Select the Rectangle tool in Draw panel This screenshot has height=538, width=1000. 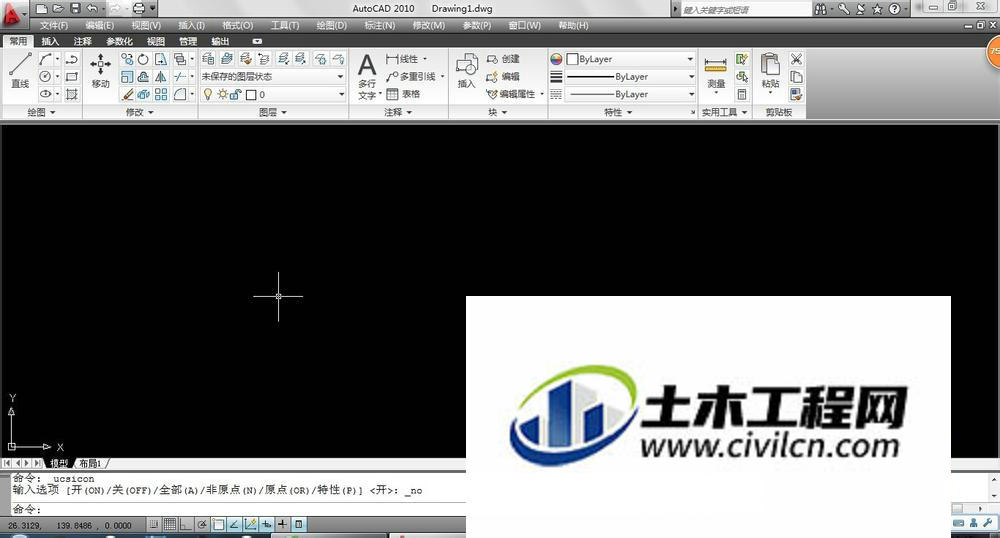point(71,76)
